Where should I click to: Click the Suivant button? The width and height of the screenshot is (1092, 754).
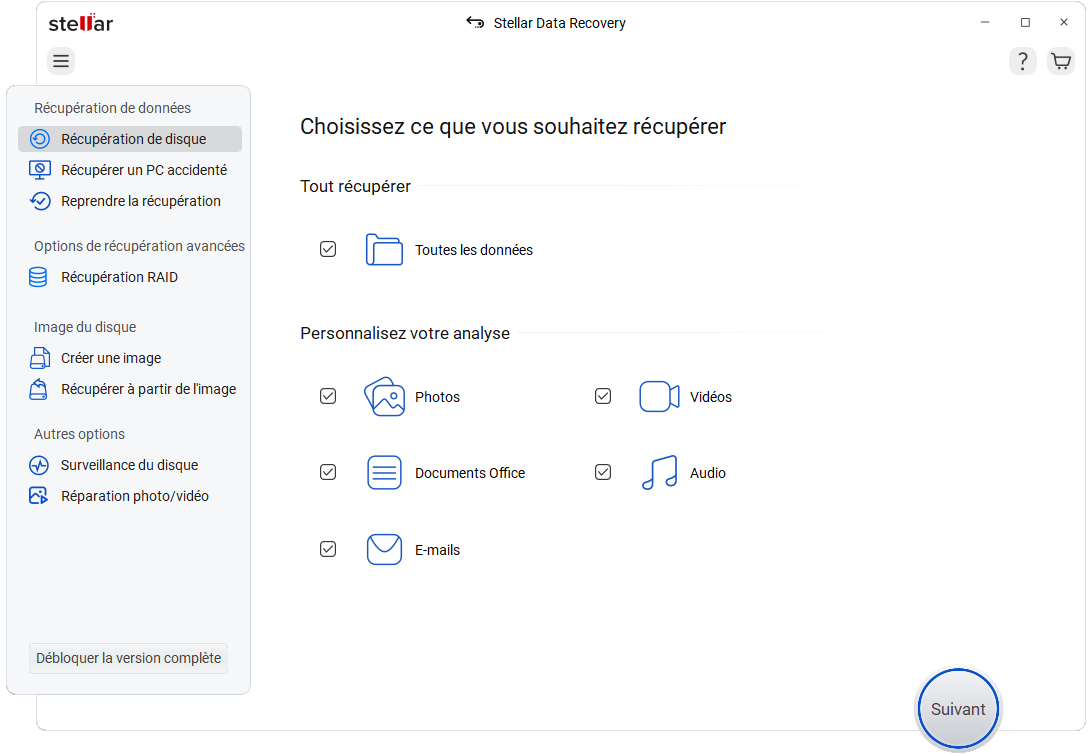click(958, 709)
